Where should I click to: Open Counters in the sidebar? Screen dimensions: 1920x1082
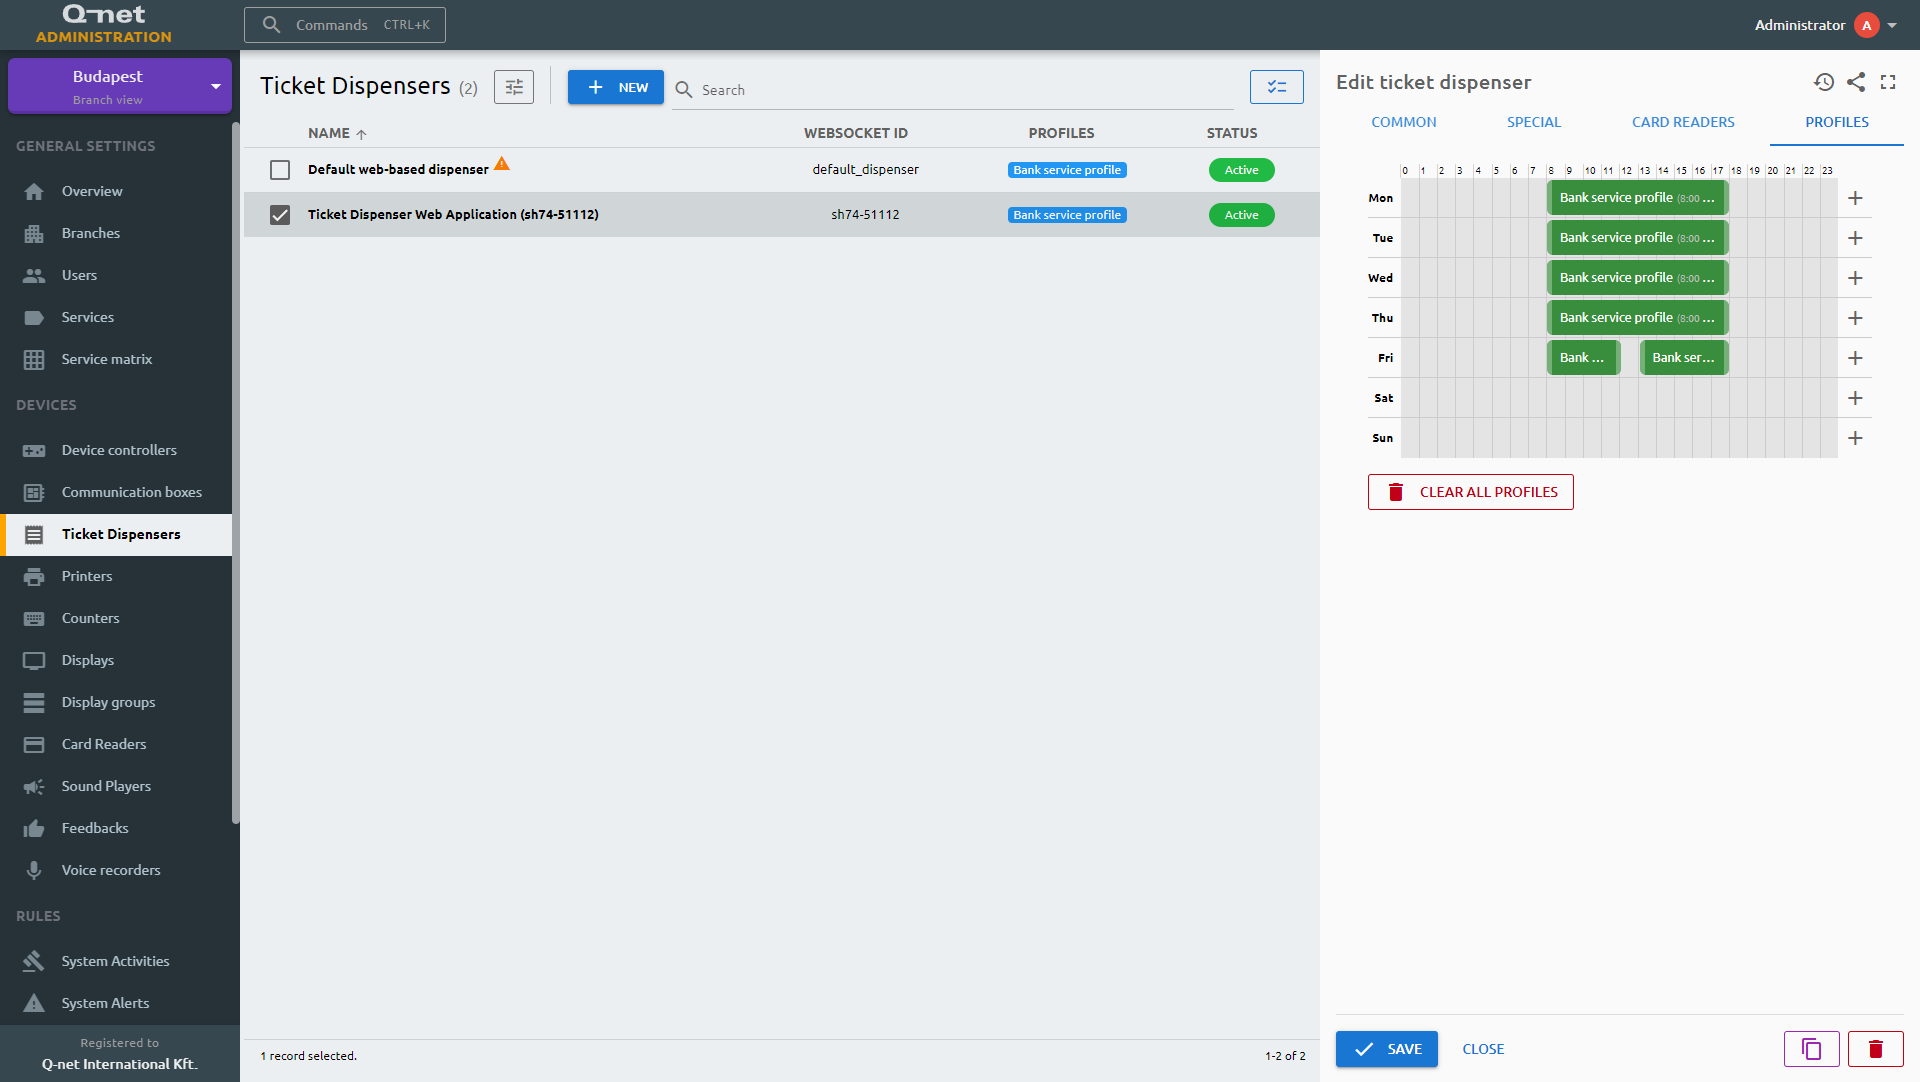[x=116, y=618]
